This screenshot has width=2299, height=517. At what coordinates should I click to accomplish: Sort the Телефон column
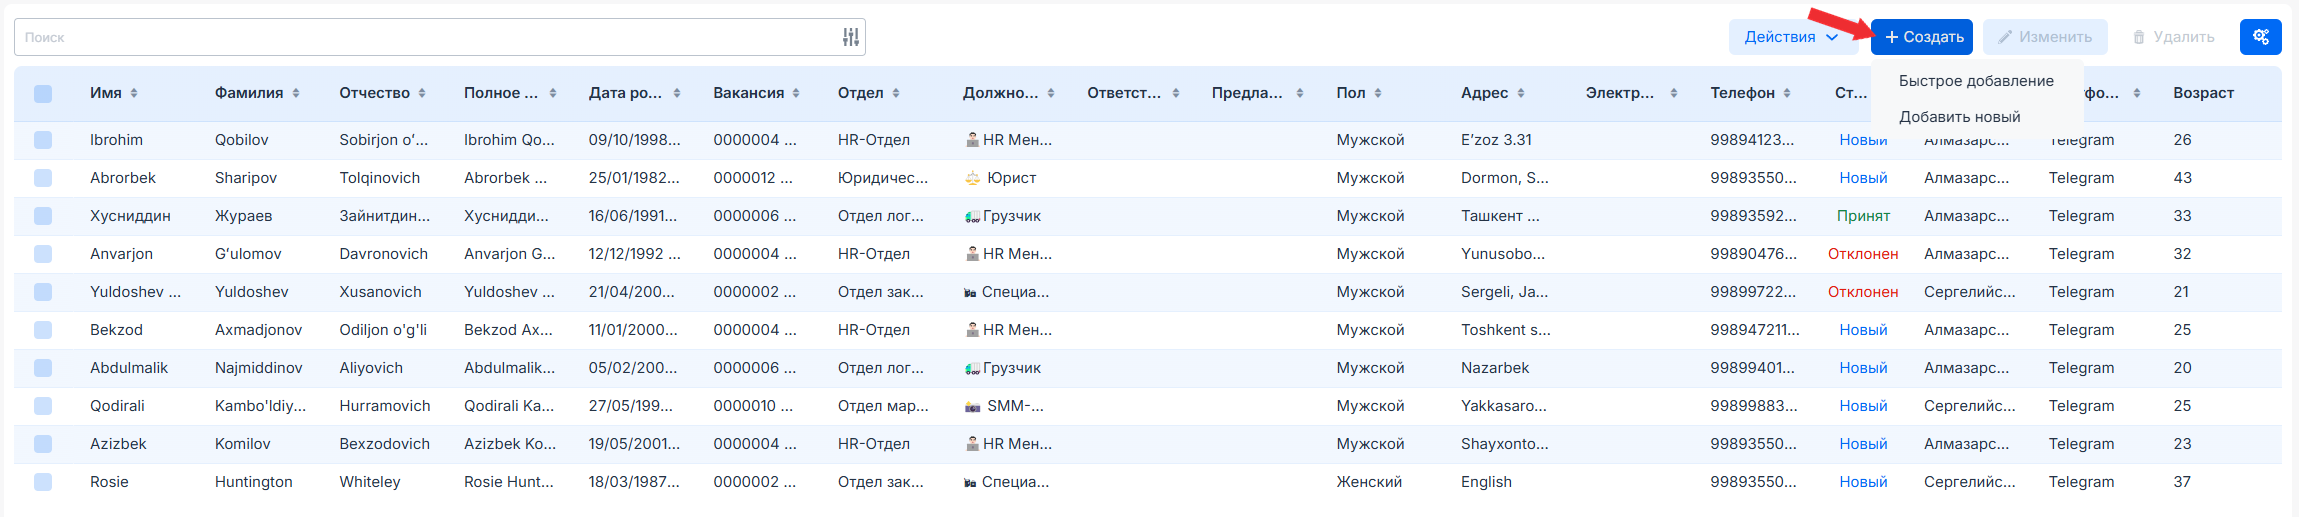(x=1787, y=93)
